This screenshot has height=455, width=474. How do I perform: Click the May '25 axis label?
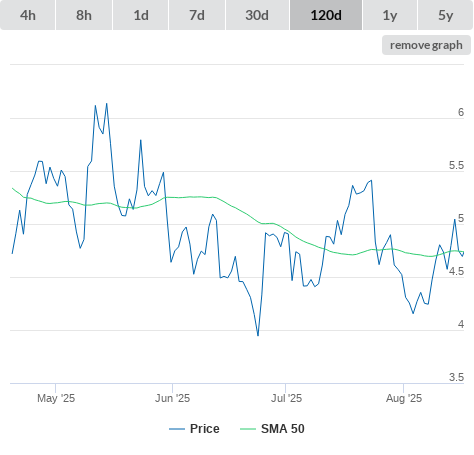point(56,398)
